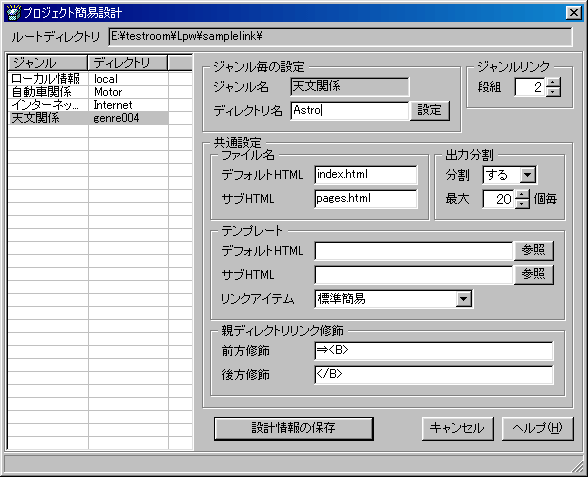Click the キャンセル button
Image resolution: width=588 pixels, height=477 pixels.
point(457,428)
